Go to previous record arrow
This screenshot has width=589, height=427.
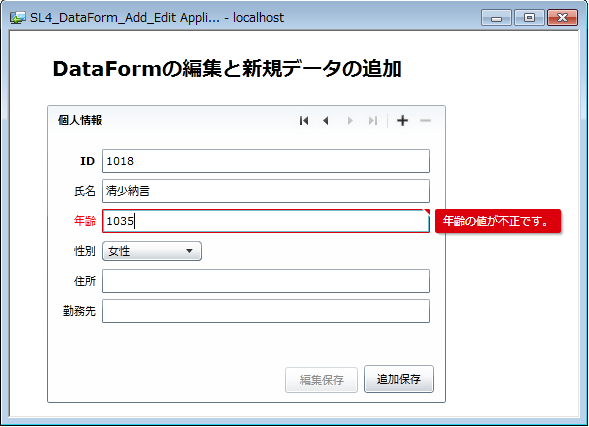point(326,121)
